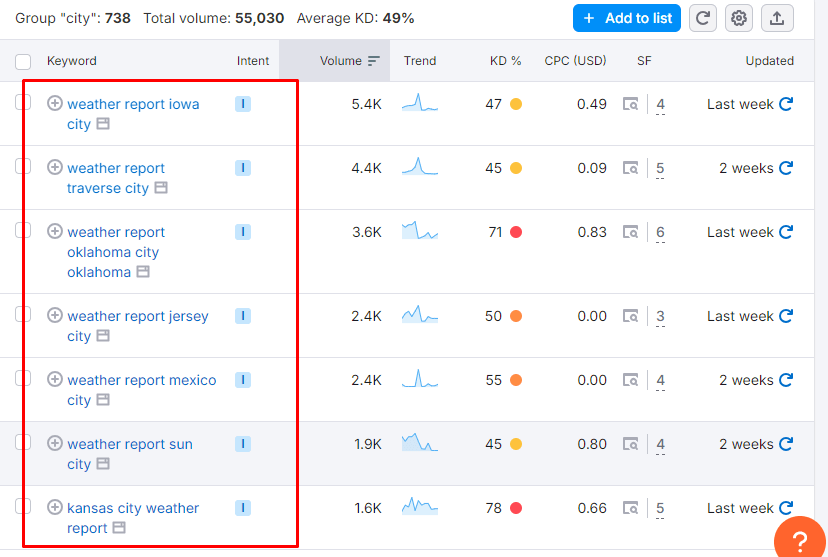Image resolution: width=828 pixels, height=557 pixels.
Task: Sort by the Updated column header
Action: tap(769, 61)
